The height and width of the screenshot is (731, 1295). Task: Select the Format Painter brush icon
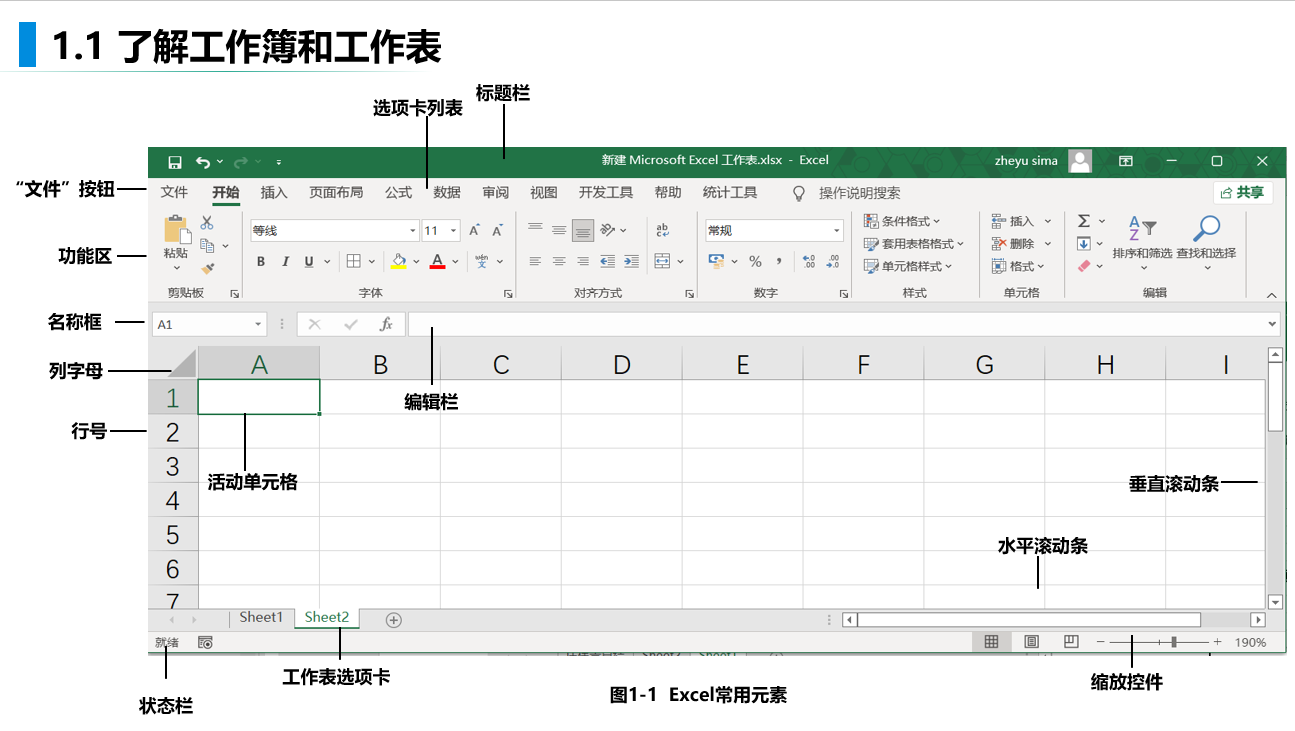[207, 267]
